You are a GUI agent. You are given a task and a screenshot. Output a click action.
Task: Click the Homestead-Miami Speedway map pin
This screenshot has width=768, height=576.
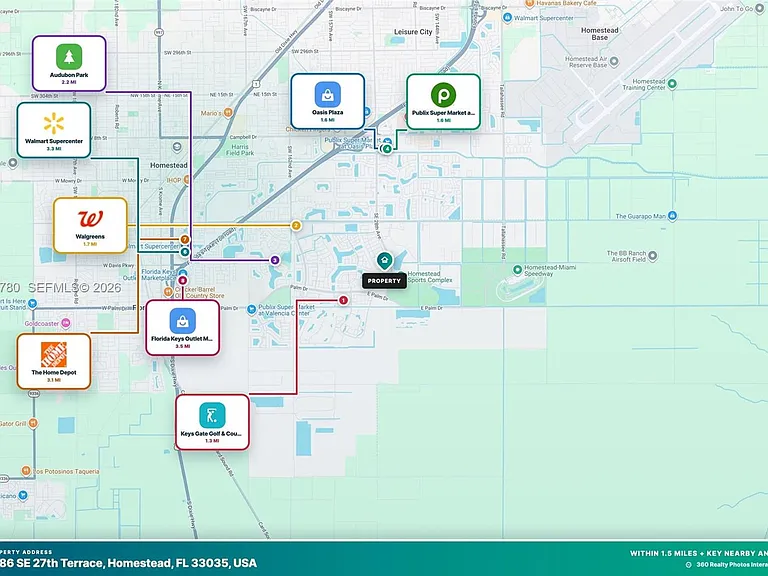pyautogui.click(x=517, y=270)
